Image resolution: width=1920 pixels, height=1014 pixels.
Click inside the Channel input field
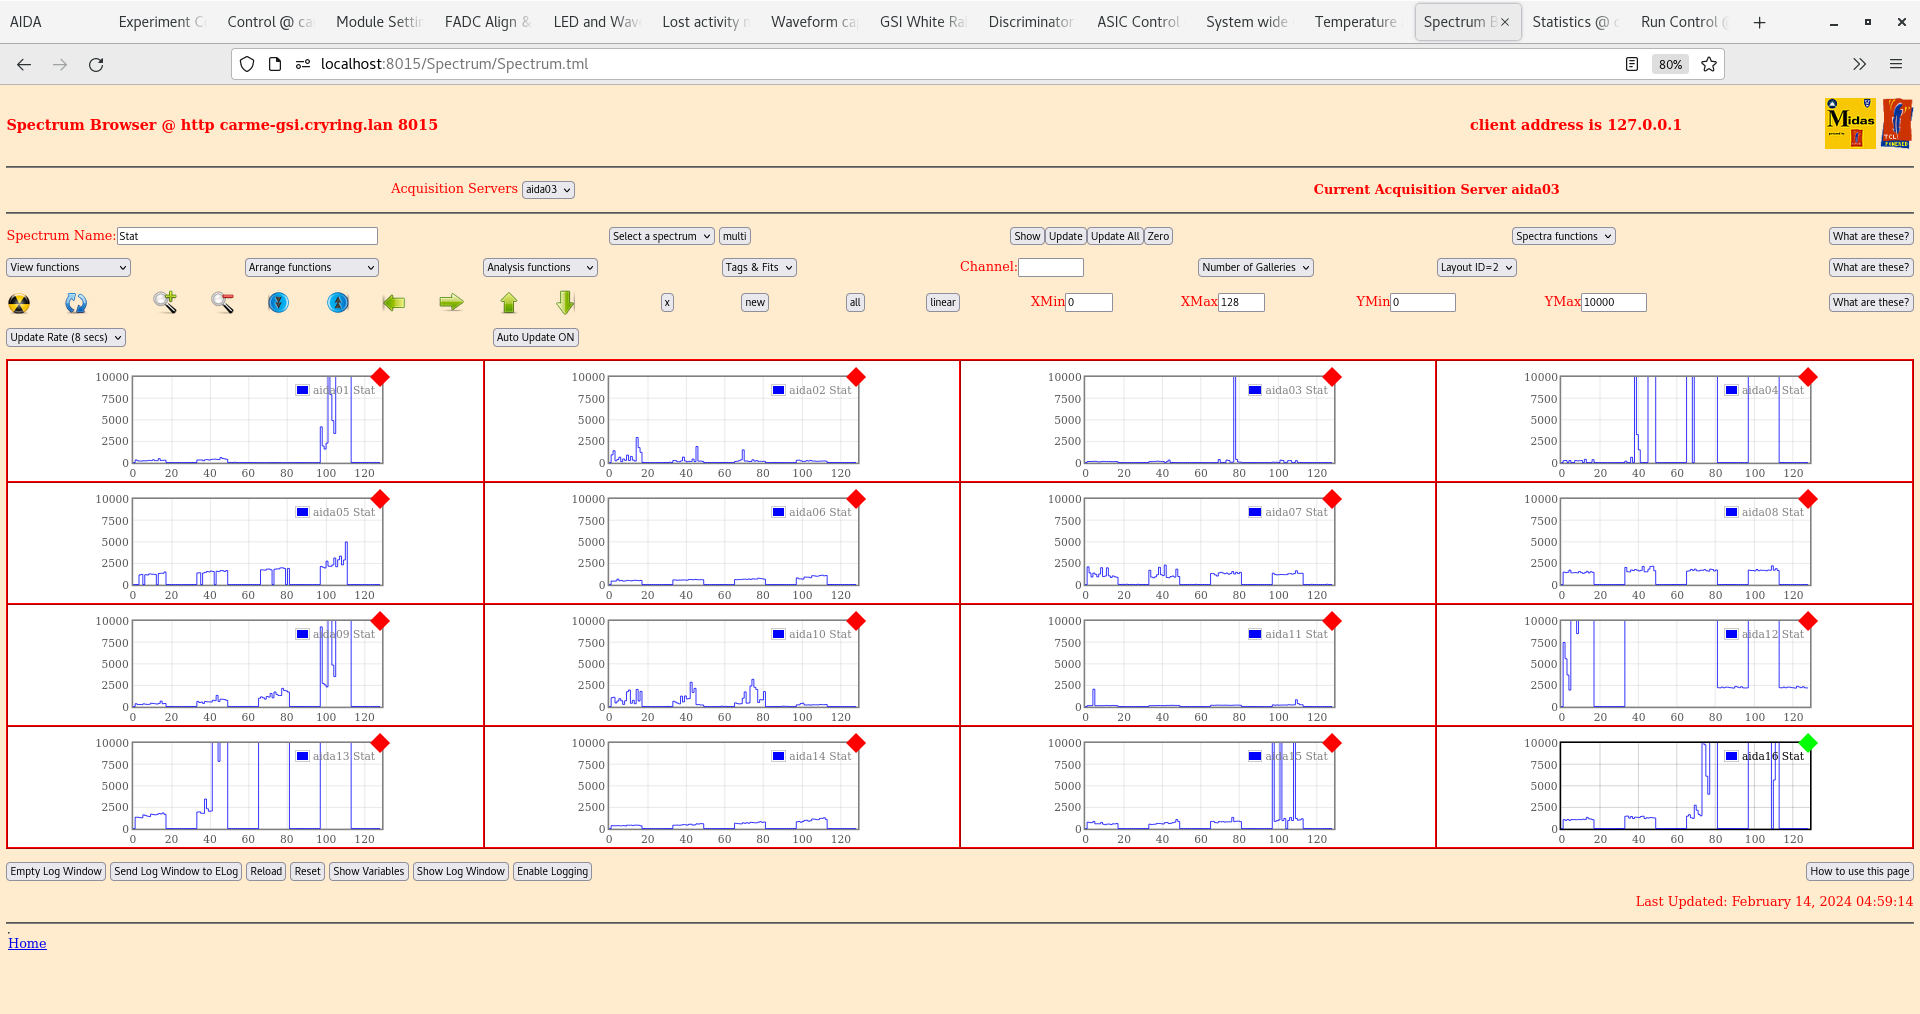point(1051,267)
